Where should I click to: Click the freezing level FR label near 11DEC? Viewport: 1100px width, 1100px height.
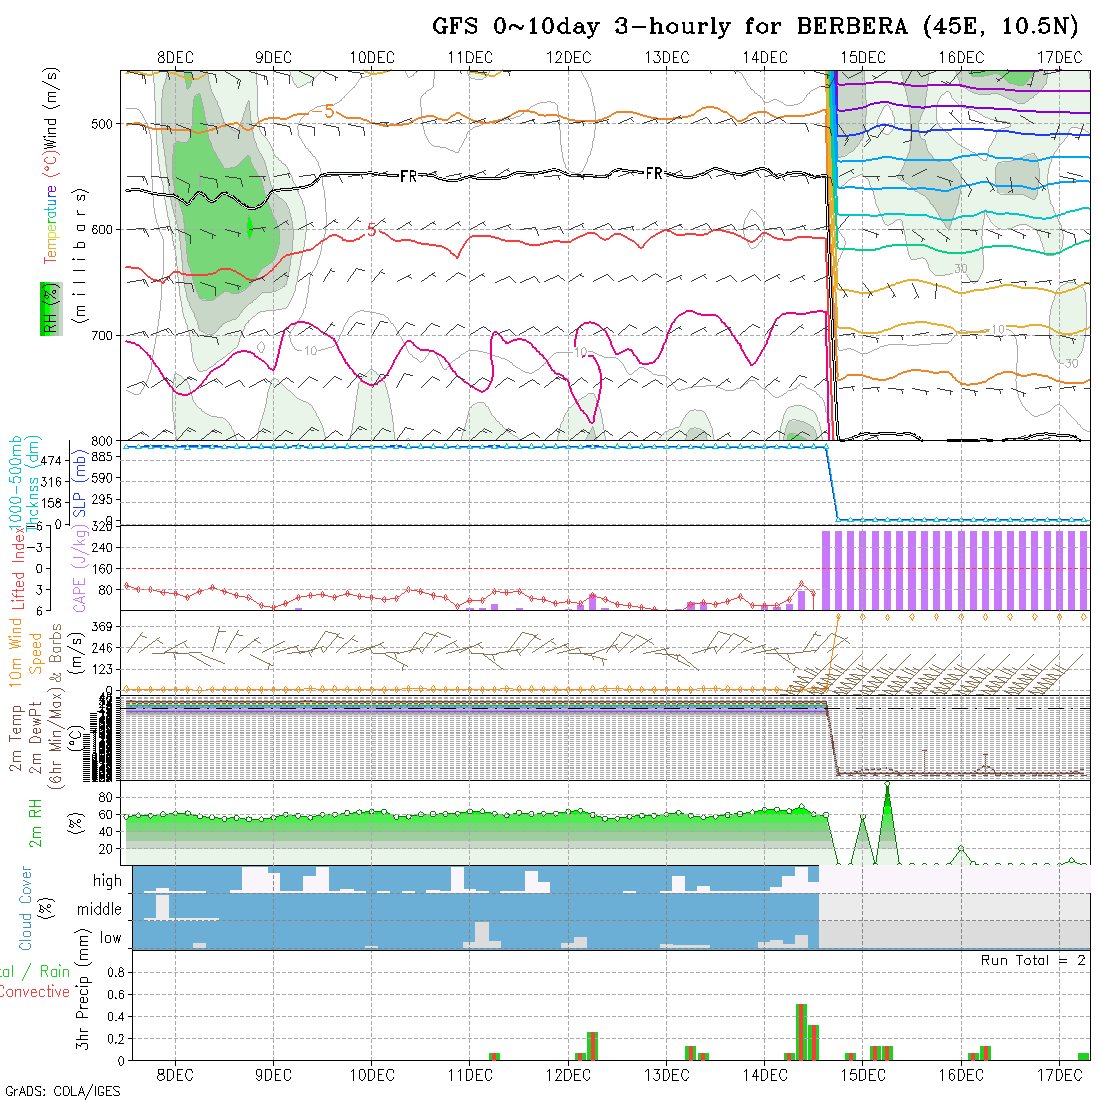pos(408,176)
